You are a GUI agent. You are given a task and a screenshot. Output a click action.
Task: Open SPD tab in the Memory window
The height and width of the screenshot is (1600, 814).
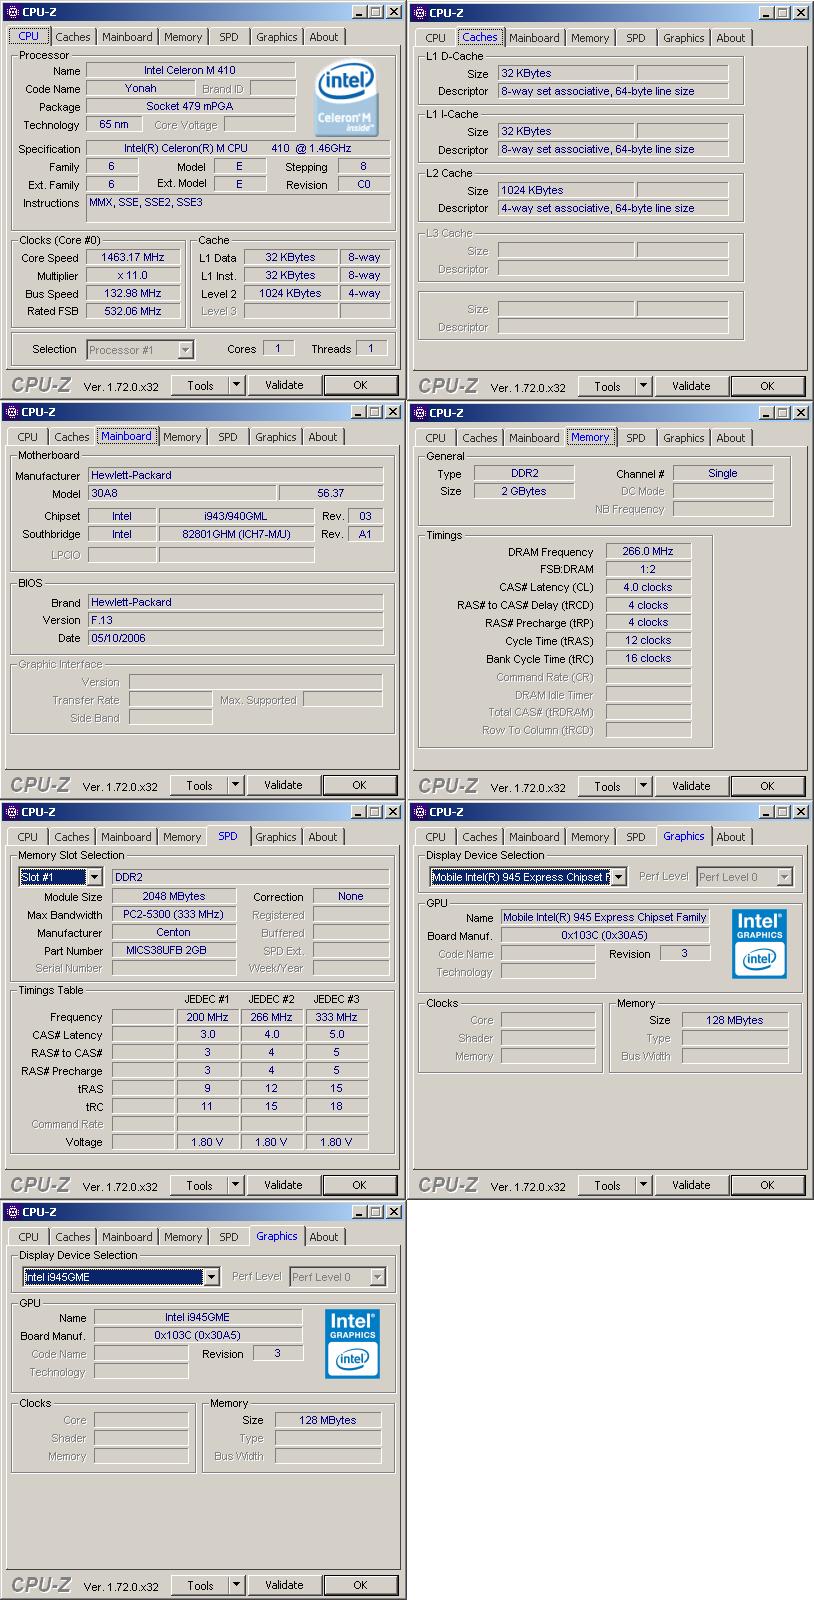coord(636,438)
